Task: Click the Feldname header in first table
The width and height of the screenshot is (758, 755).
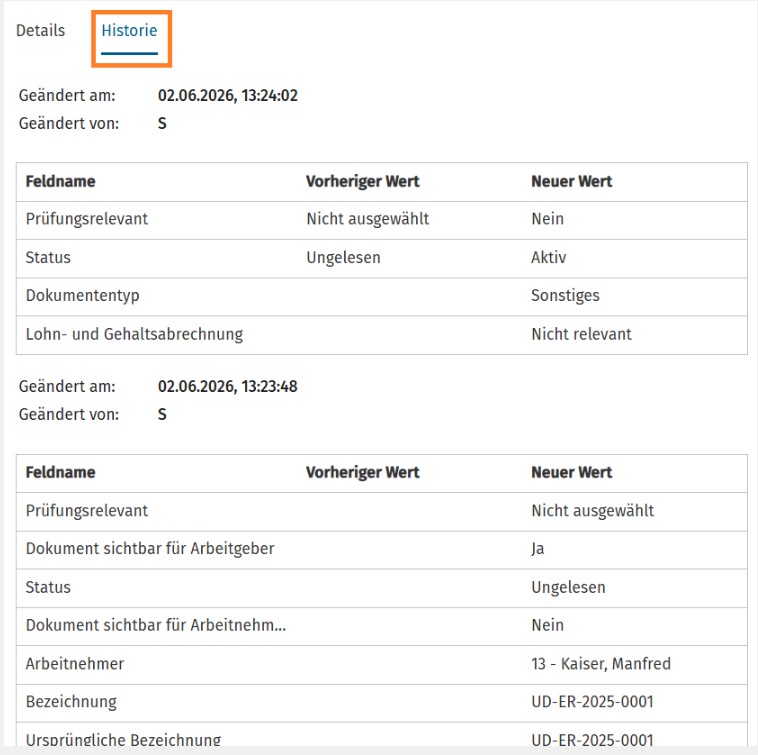Action: 60,181
